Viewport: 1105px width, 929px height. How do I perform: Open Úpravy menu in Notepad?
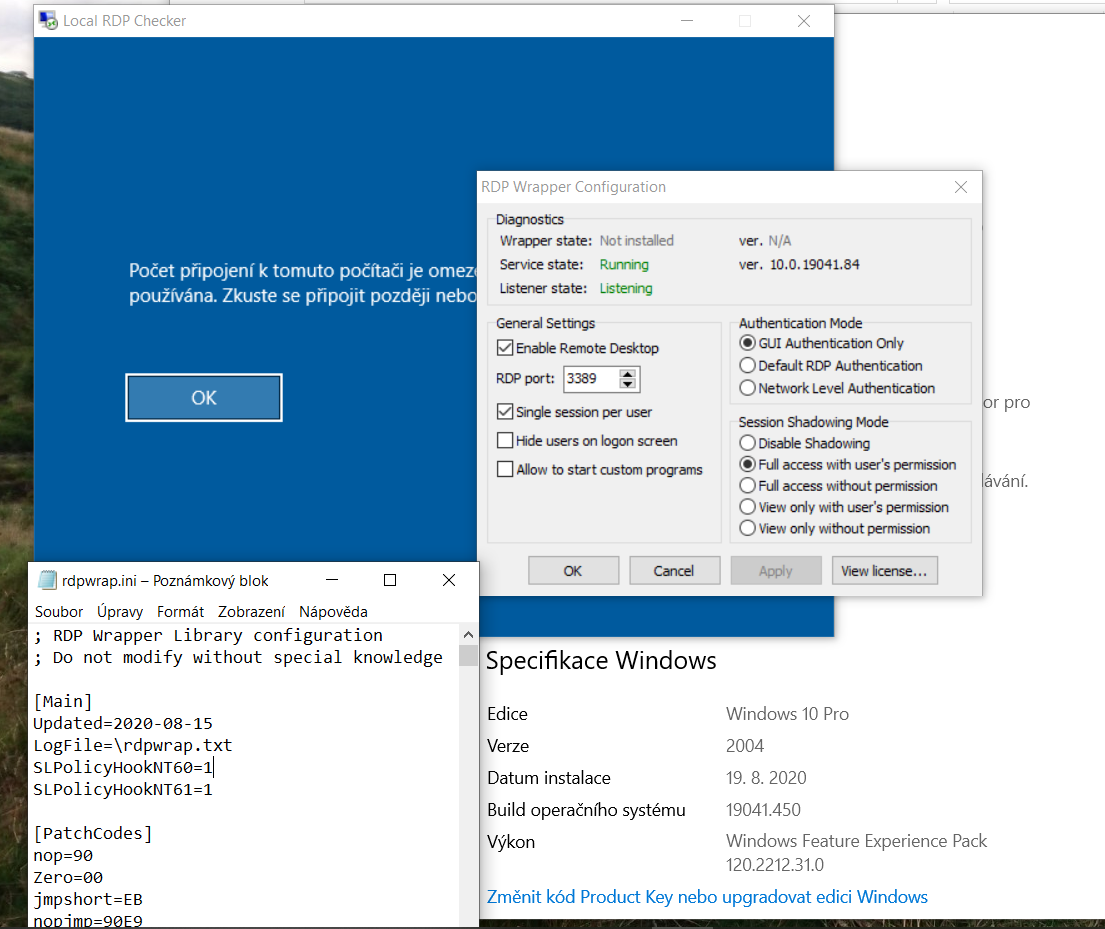120,612
